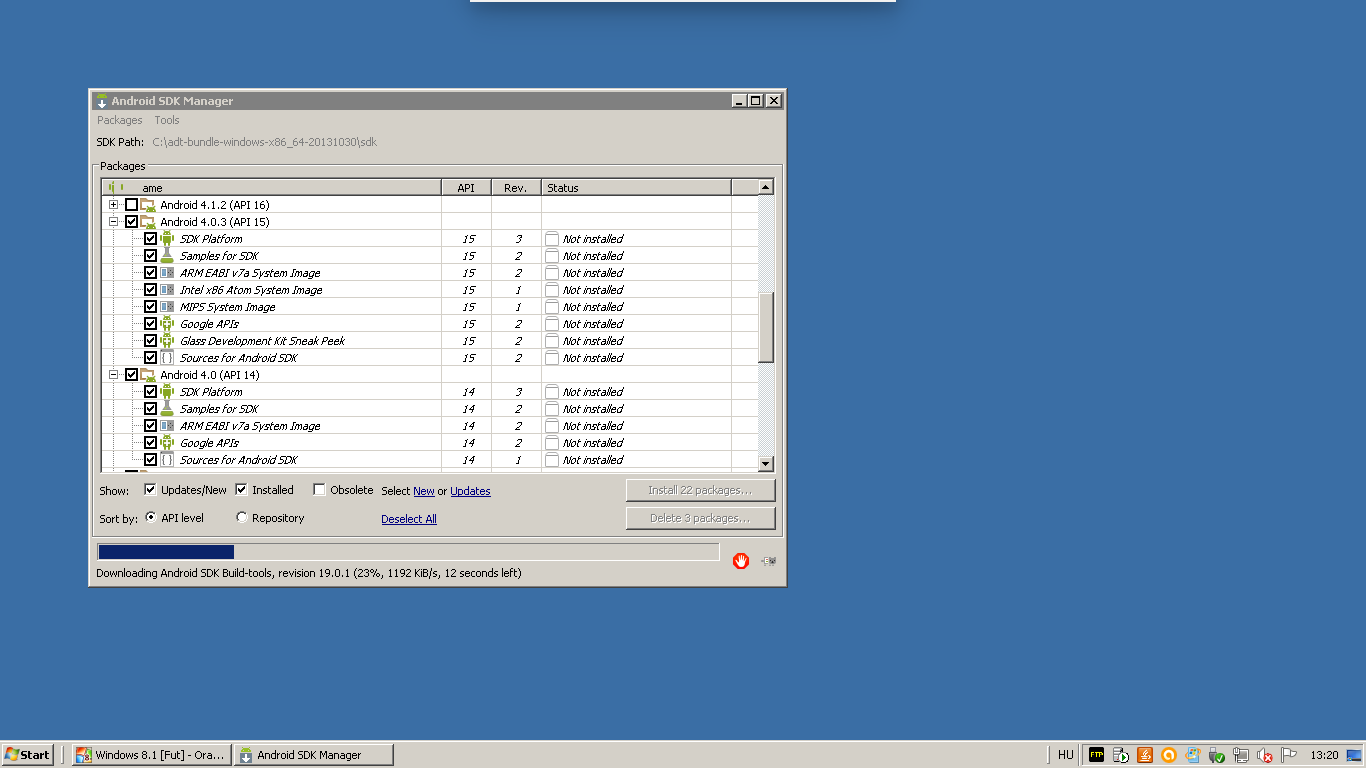This screenshot has width=1366, height=768.
Task: Check the Android 4.1.2 (API 16) checkbox
Action: [x=131, y=205]
